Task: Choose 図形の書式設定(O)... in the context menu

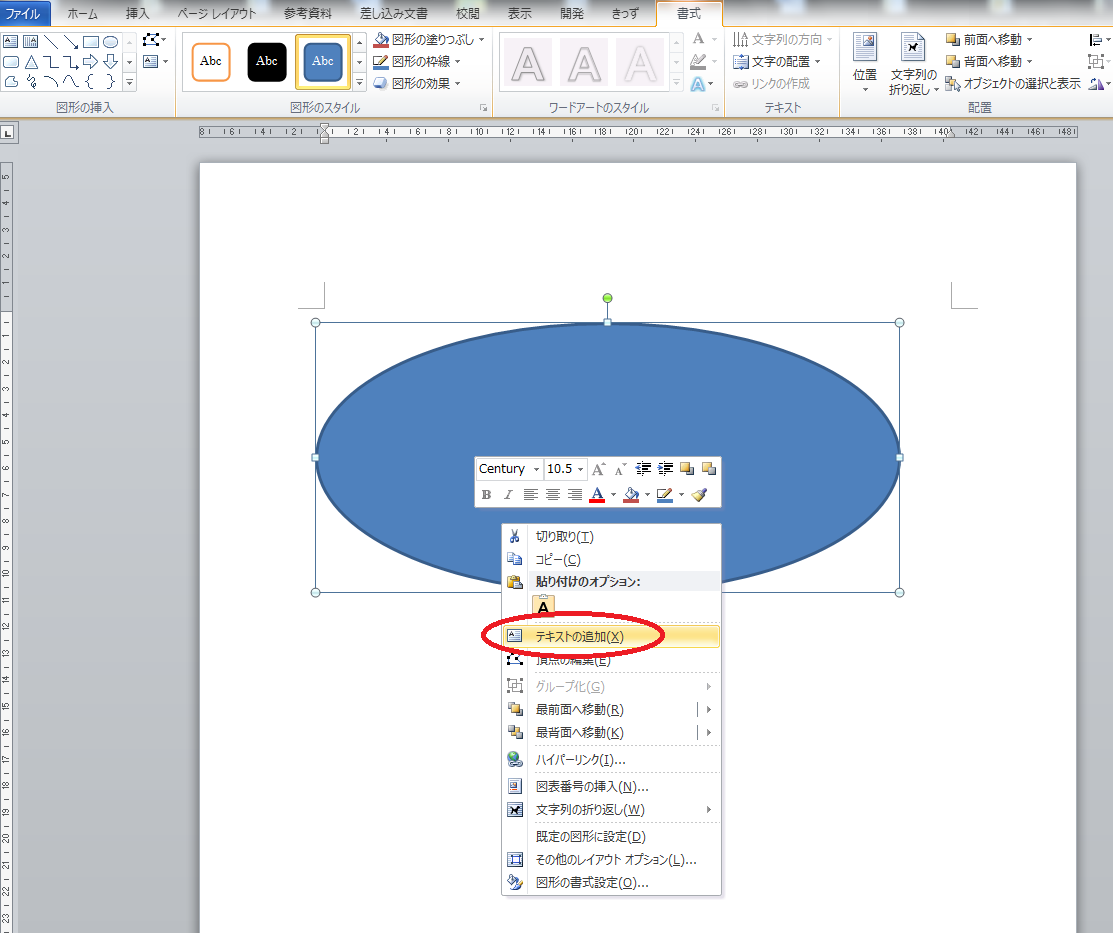Action: pyautogui.click(x=610, y=883)
